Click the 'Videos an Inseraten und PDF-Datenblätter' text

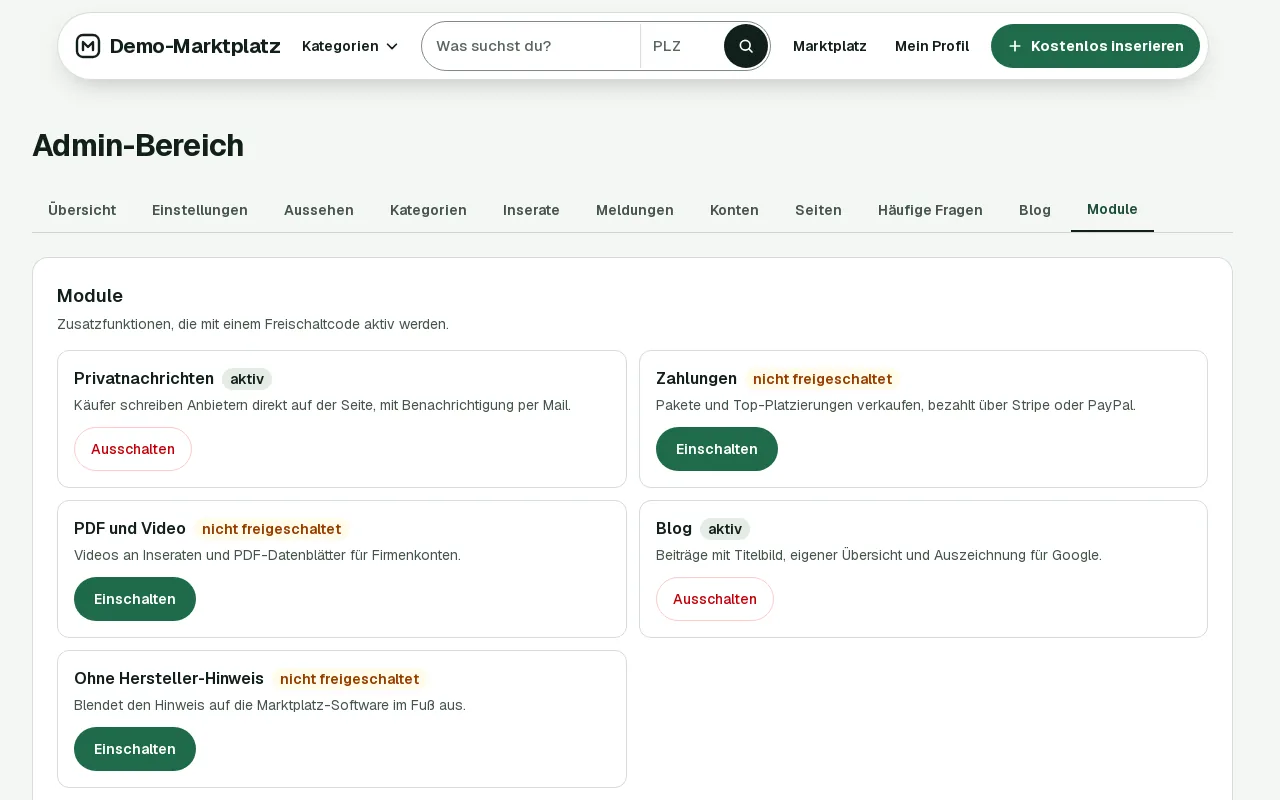[x=267, y=555]
